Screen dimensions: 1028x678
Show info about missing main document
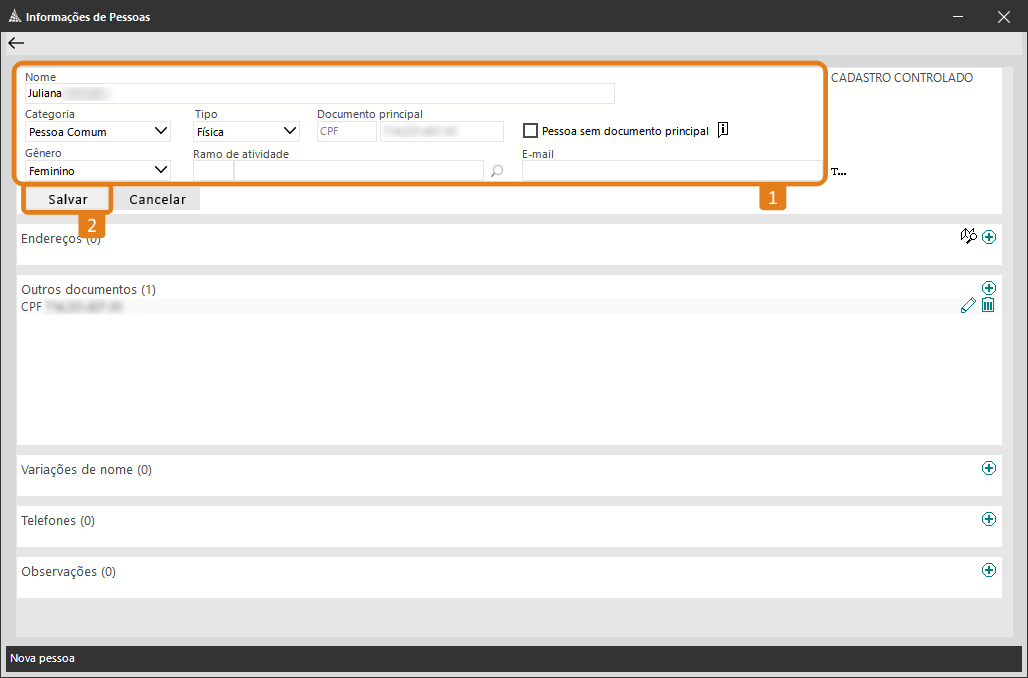[x=723, y=130]
